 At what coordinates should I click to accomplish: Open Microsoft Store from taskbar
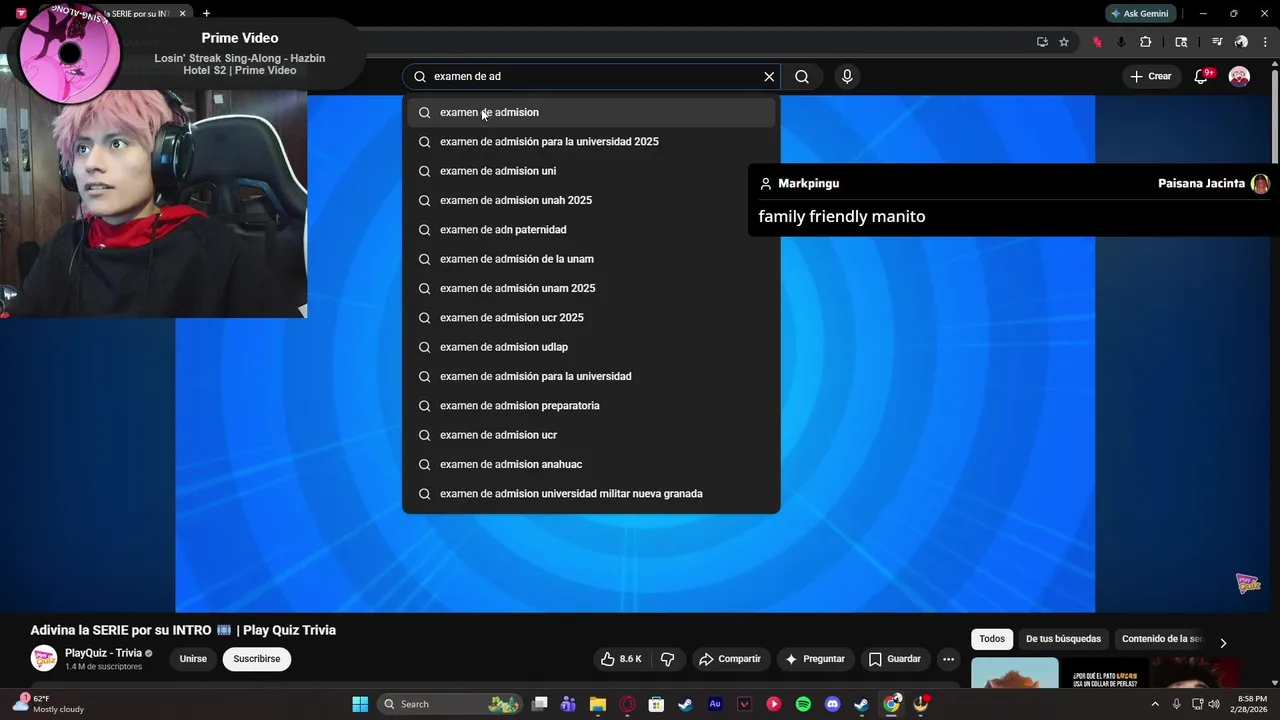(656, 704)
